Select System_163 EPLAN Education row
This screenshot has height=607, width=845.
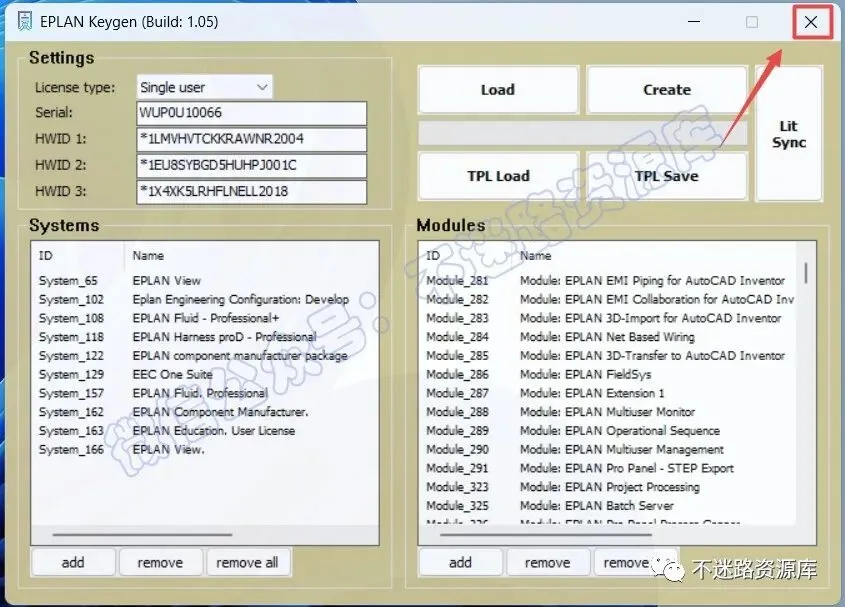point(205,431)
